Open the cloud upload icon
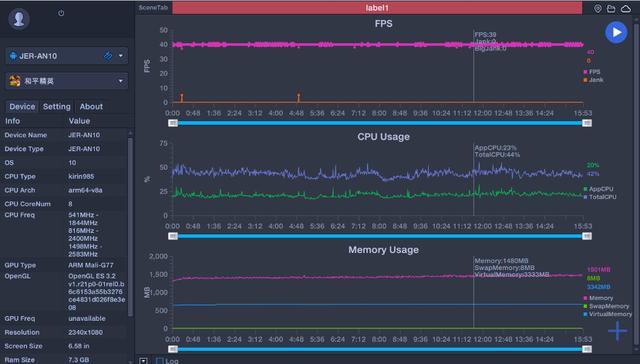This screenshot has height=364, width=640. pos(625,9)
